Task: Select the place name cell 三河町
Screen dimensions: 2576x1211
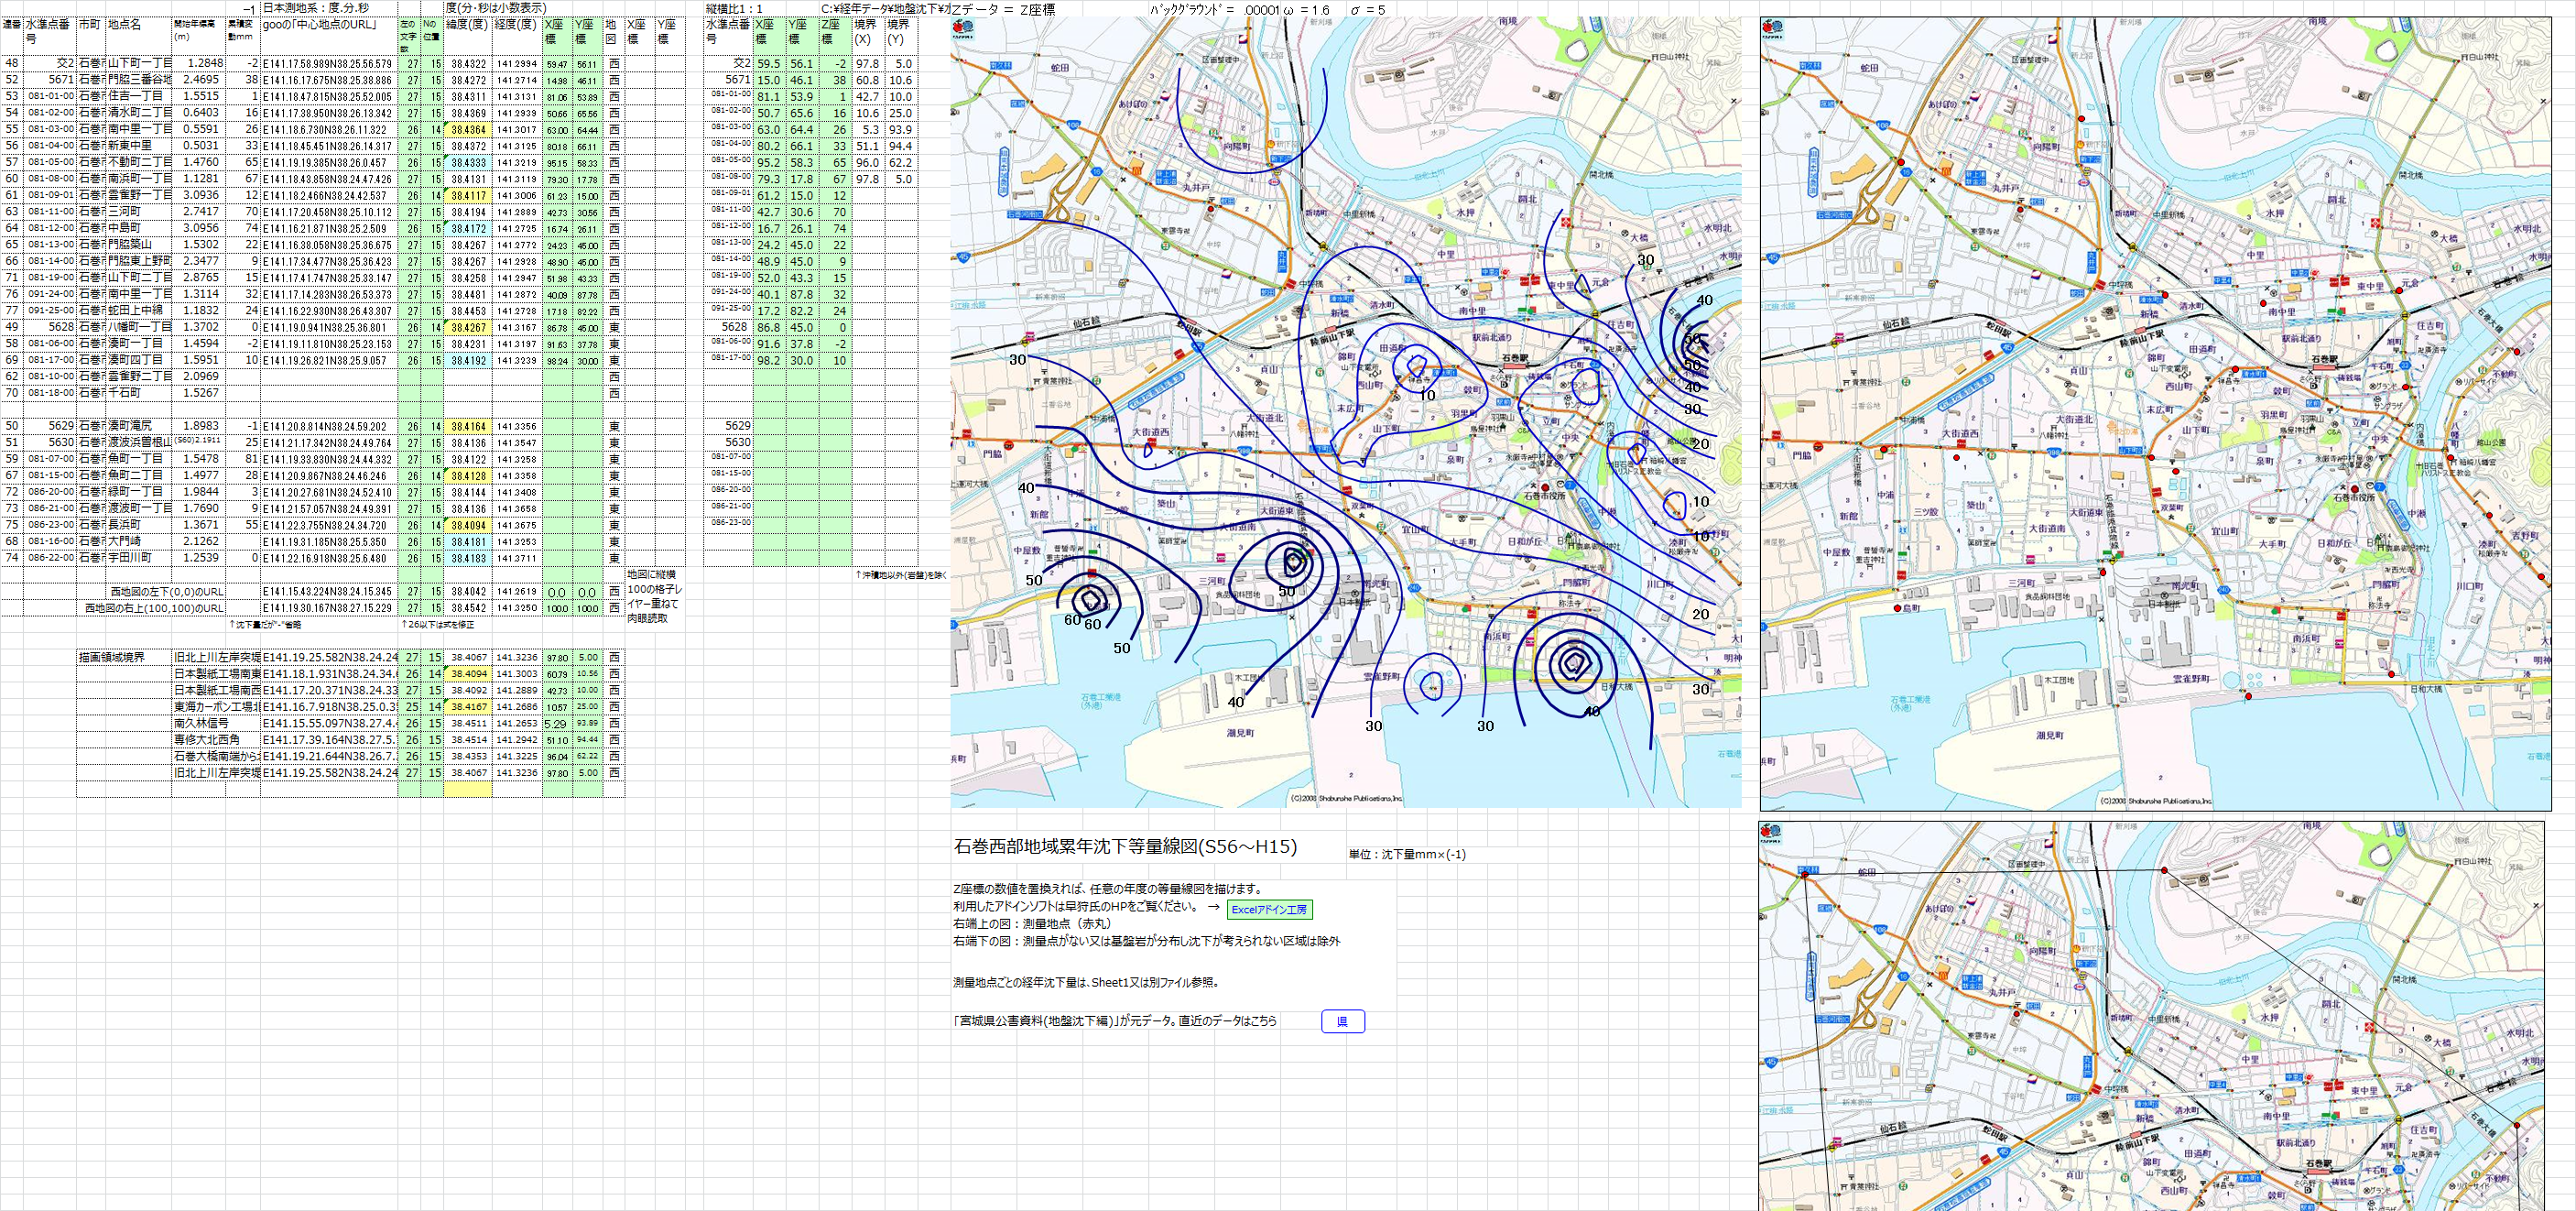Action: pyautogui.click(x=138, y=211)
